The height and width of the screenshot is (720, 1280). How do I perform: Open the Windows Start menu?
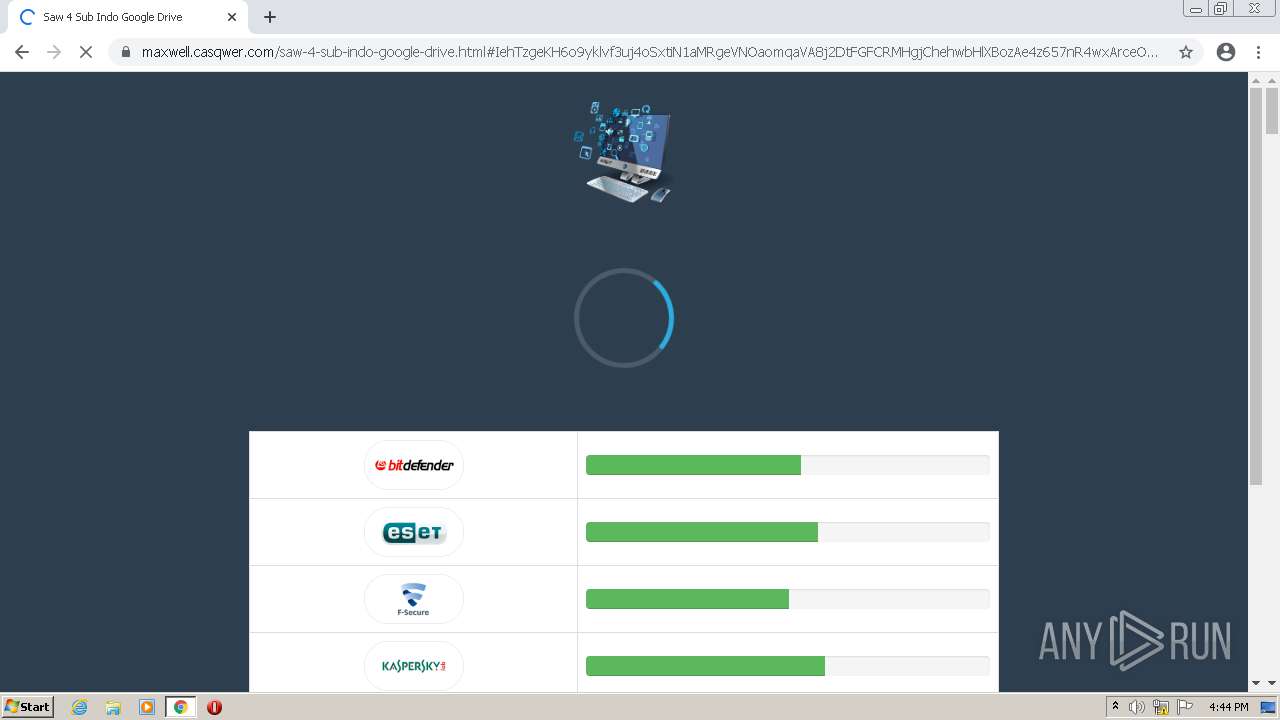[x=28, y=706]
